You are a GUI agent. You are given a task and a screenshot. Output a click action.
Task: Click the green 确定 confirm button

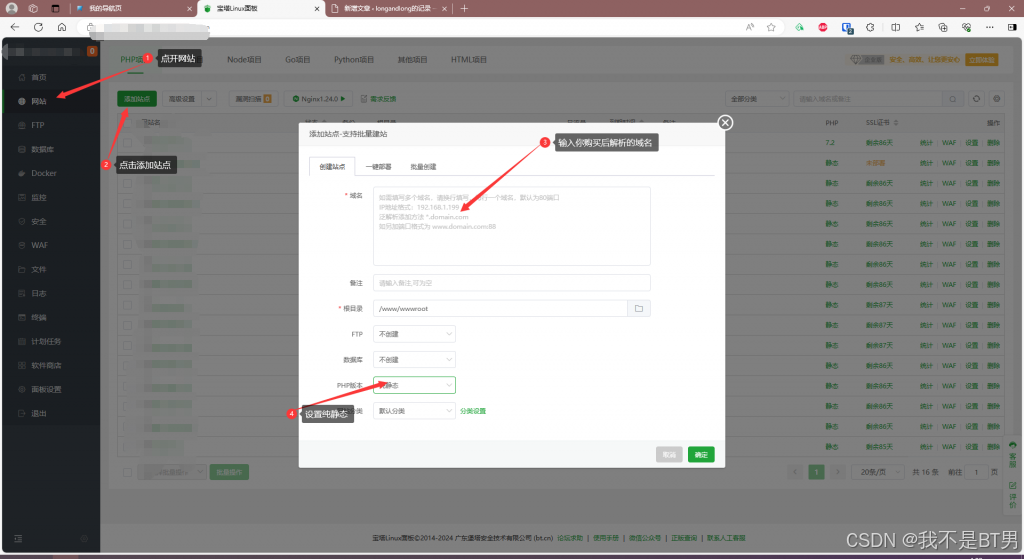[701, 455]
